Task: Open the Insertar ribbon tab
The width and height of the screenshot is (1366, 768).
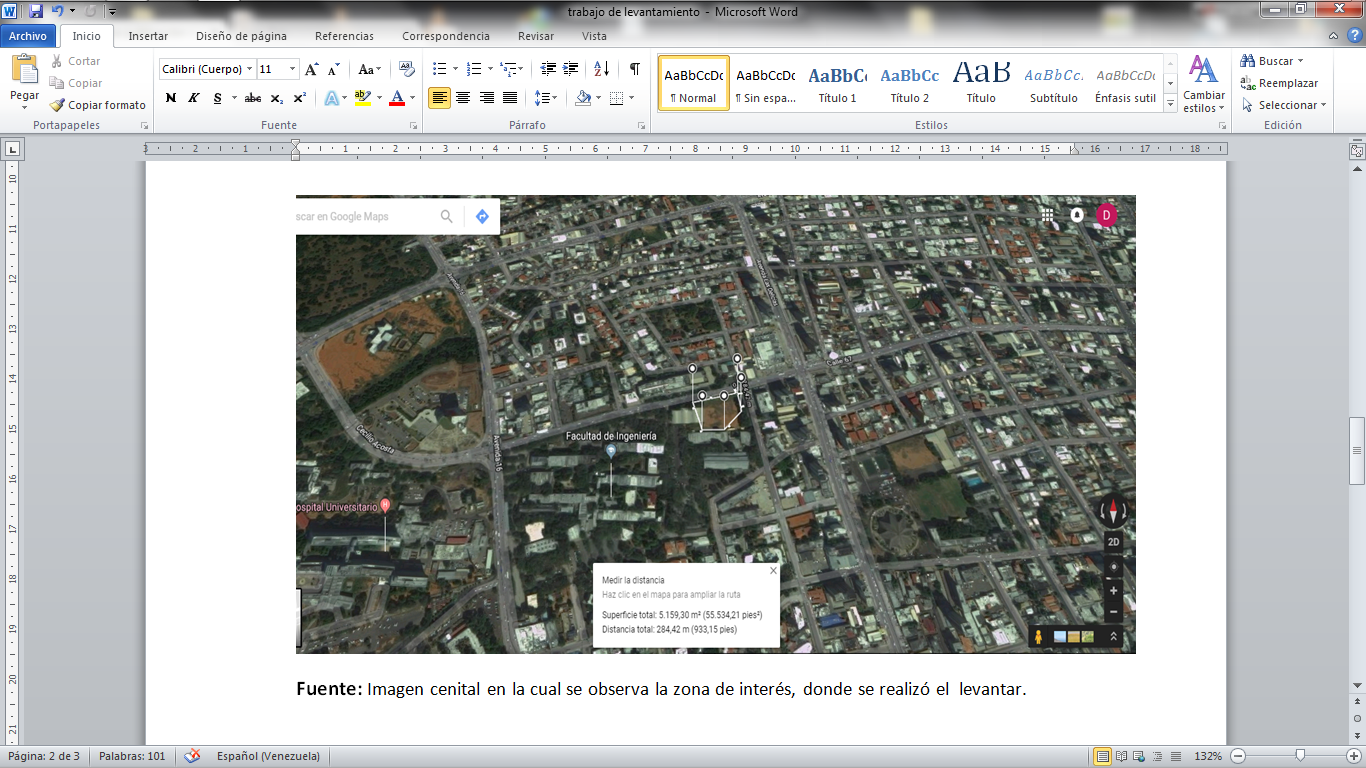Action: [148, 36]
